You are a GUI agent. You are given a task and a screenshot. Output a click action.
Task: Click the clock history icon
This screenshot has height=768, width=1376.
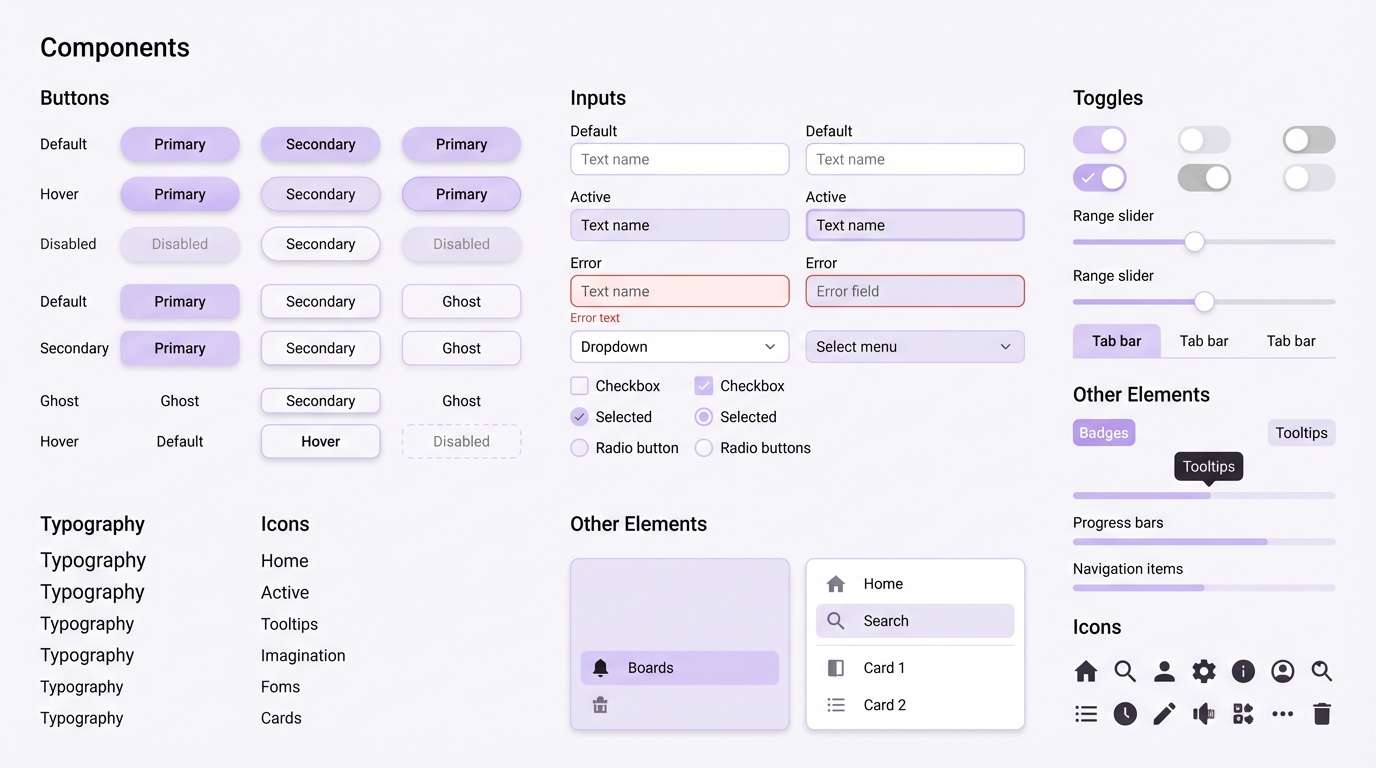tap(1125, 713)
